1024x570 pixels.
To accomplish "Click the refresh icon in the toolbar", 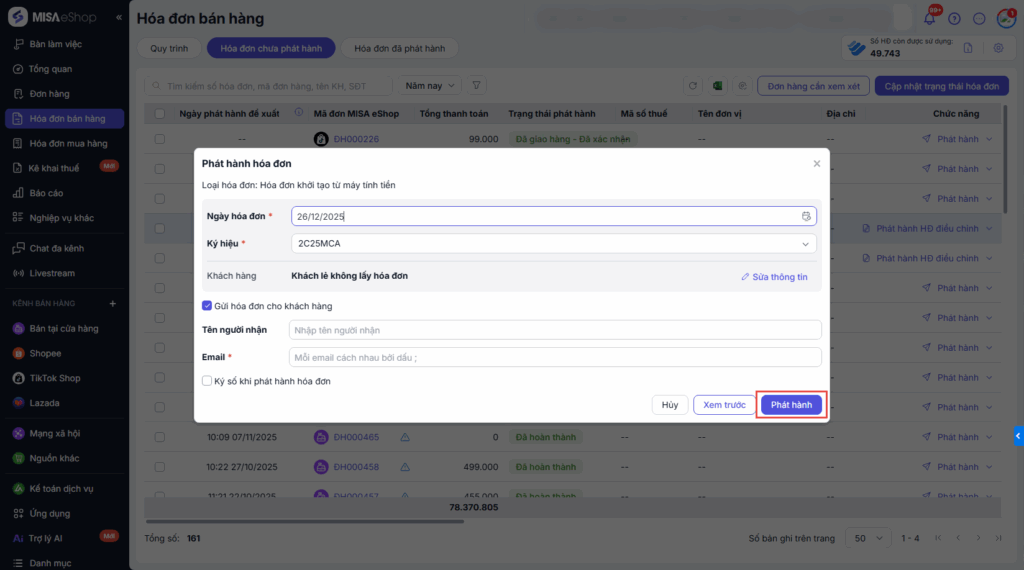I will point(692,86).
